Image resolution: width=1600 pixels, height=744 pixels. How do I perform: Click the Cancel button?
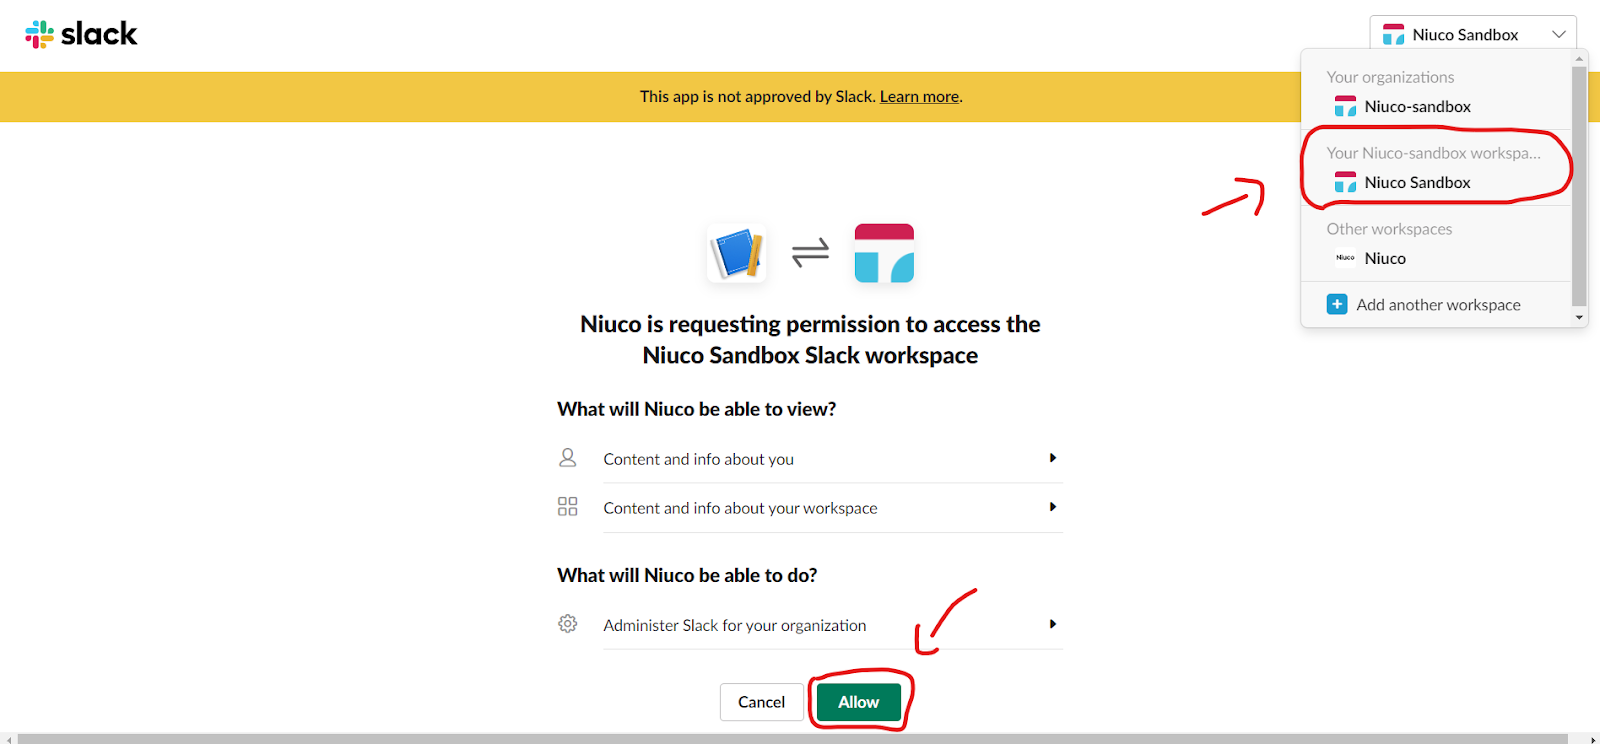[x=761, y=702]
